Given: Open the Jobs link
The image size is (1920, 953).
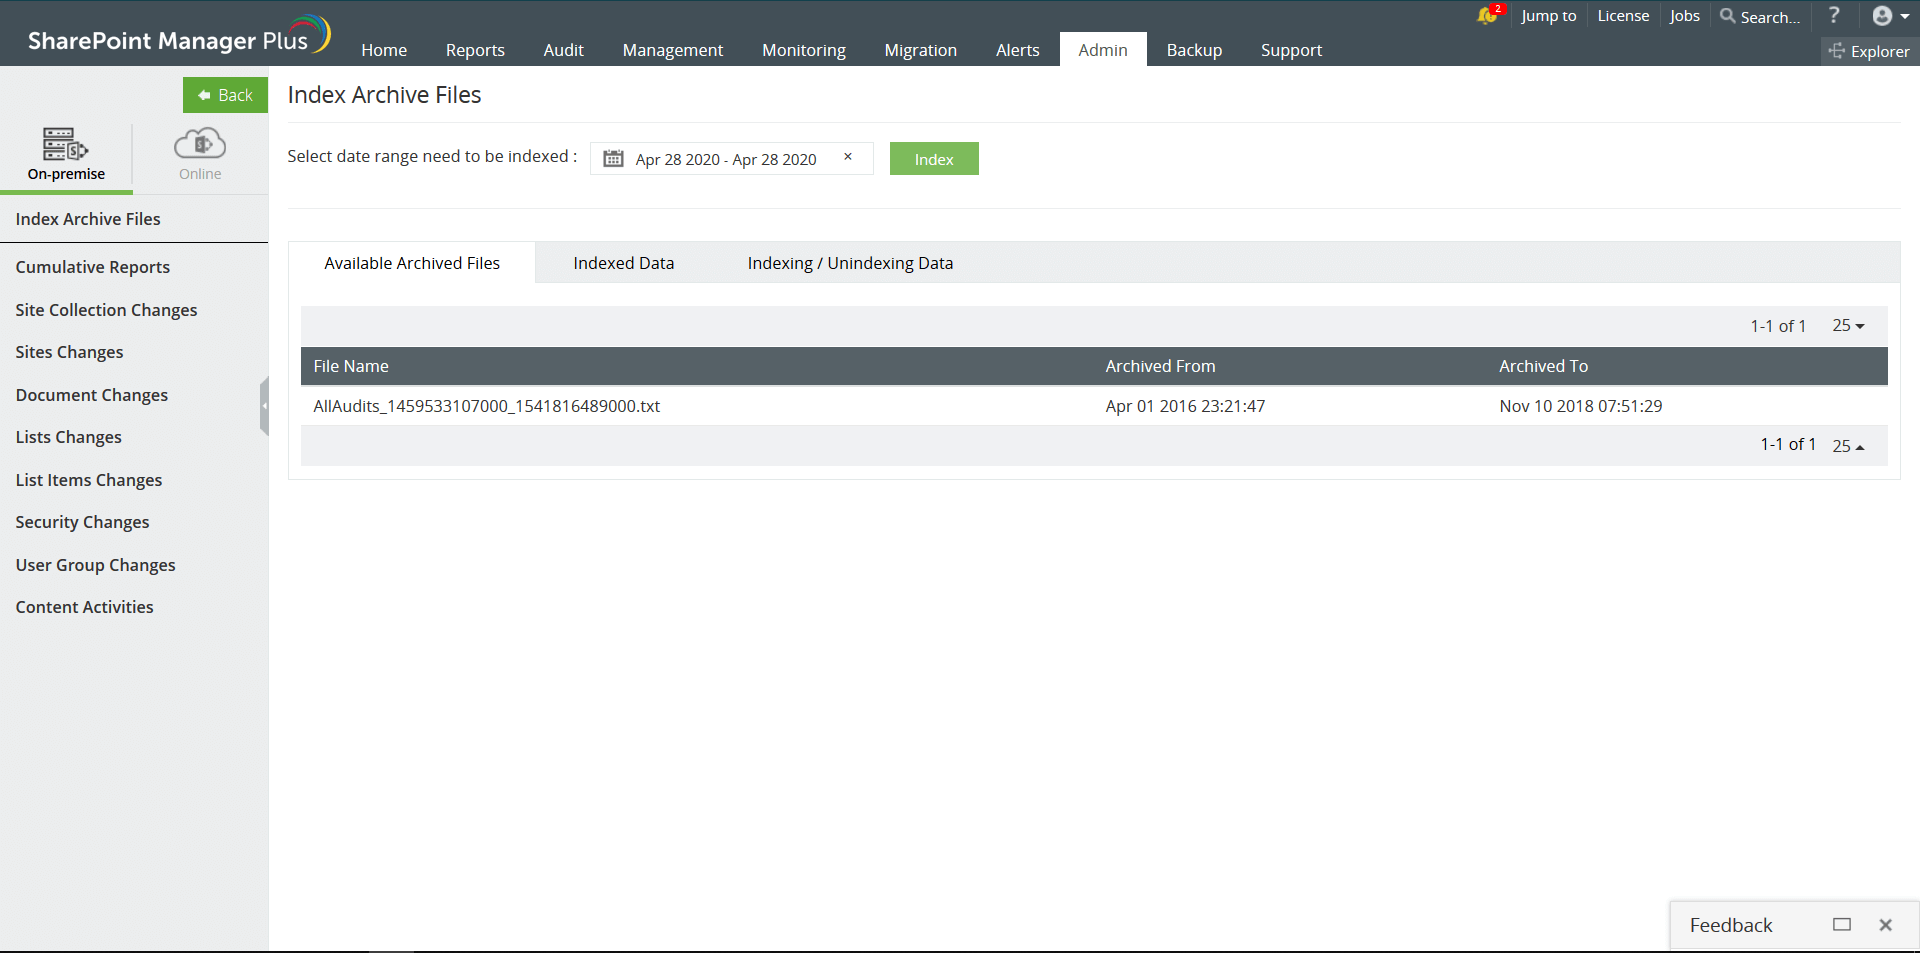Looking at the screenshot, I should tap(1685, 16).
